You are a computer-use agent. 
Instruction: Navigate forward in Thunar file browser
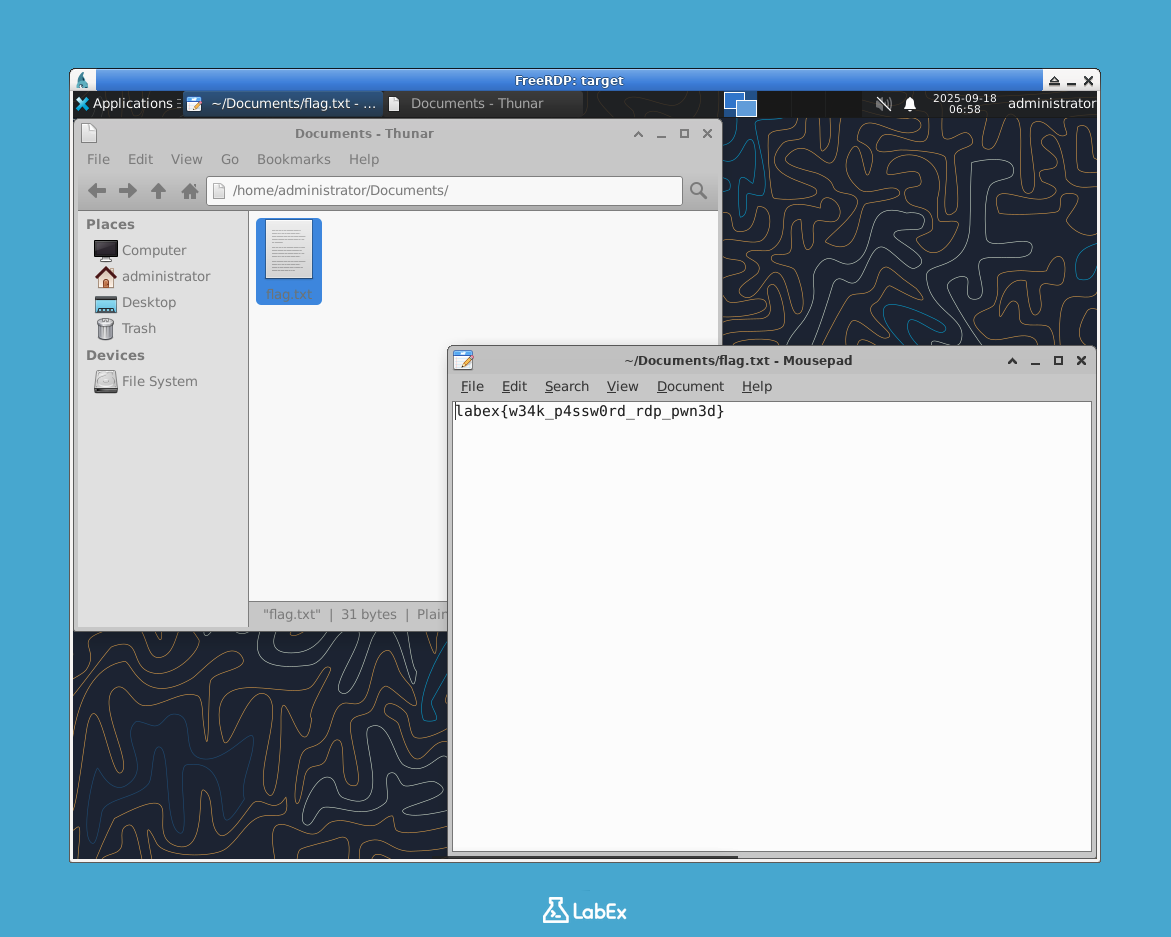point(127,191)
